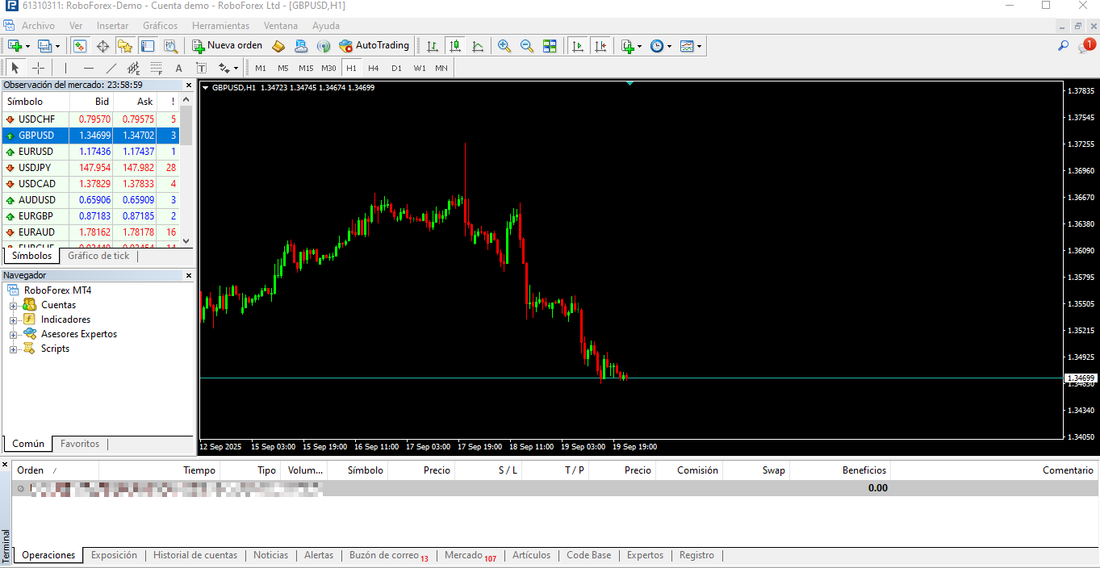Switch to M1 timeframe
Viewport: 1100px width, 568px height.
(x=260, y=68)
